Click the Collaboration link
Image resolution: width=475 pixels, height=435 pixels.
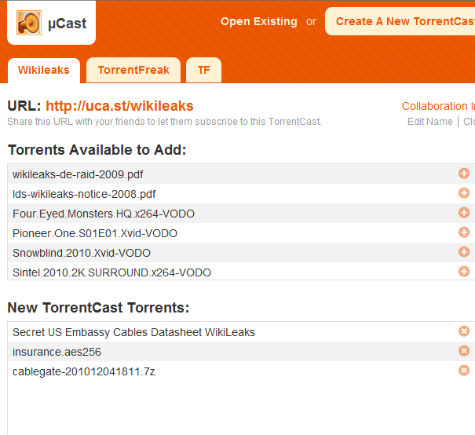[x=438, y=106]
